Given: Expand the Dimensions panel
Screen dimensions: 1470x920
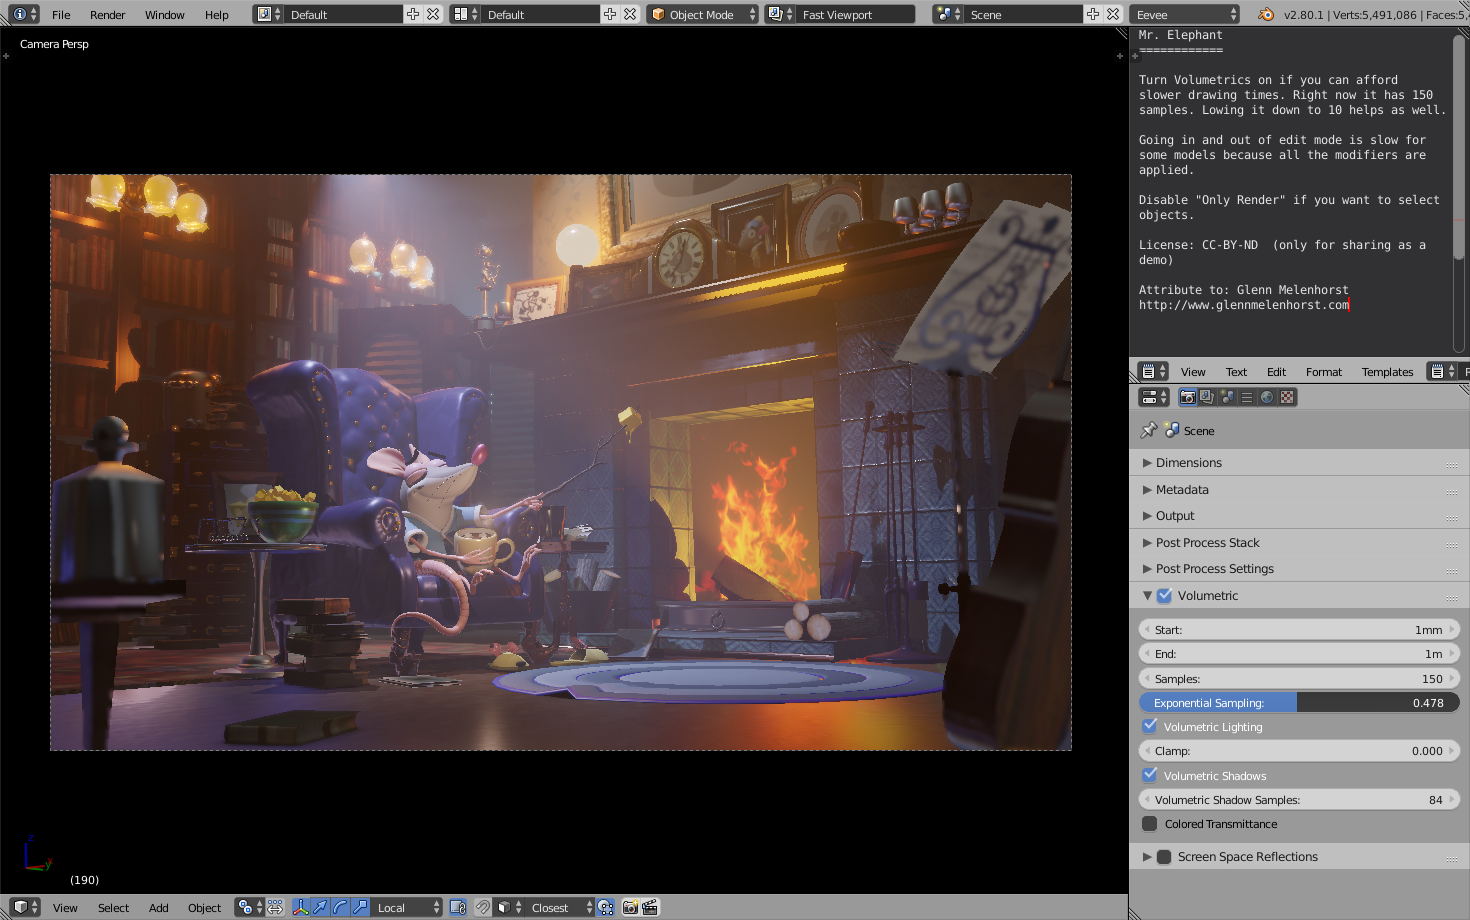Looking at the screenshot, I should coord(1188,463).
